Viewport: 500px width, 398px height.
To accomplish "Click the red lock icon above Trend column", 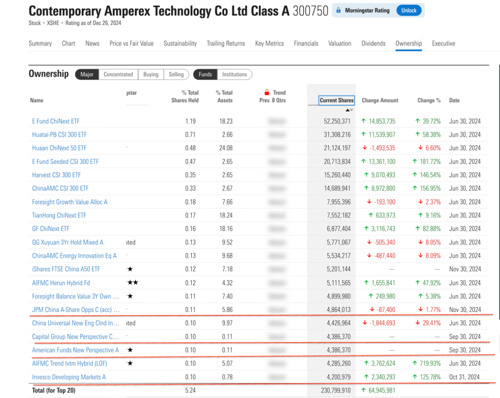I will click(267, 92).
